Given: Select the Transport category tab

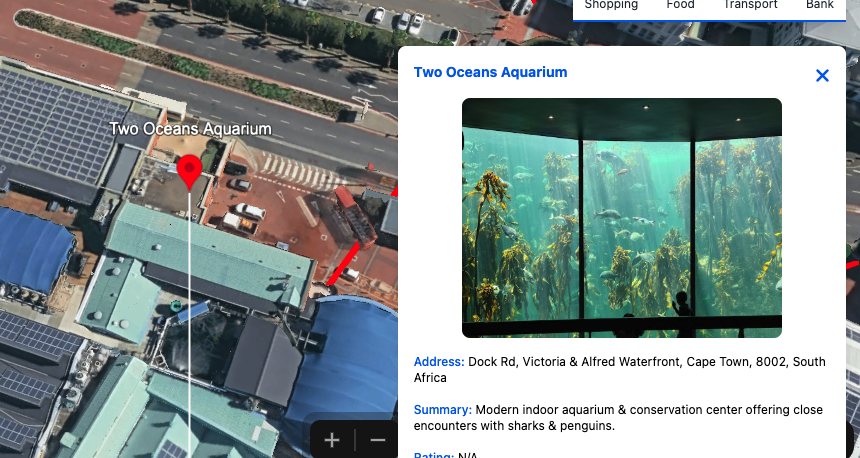Looking at the screenshot, I should point(750,5).
